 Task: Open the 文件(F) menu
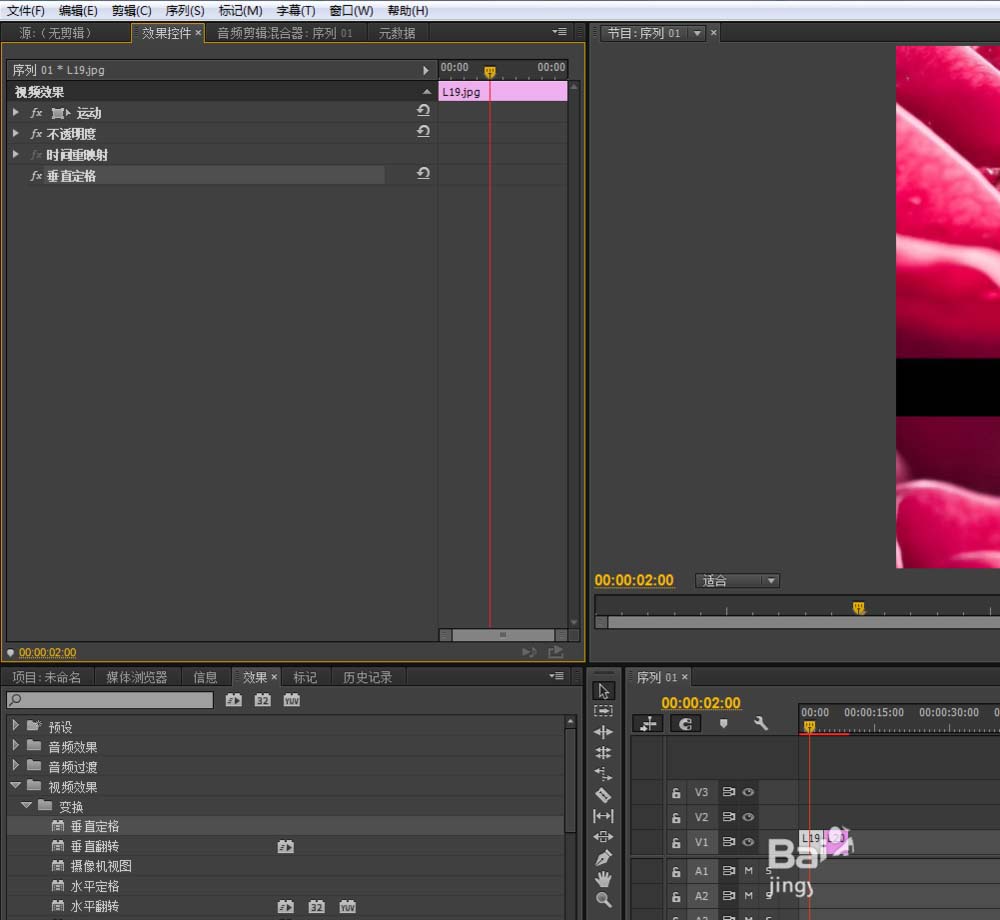click(x=26, y=11)
